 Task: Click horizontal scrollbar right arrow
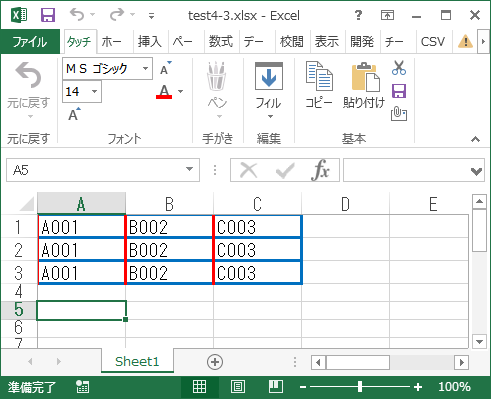(x=462, y=362)
